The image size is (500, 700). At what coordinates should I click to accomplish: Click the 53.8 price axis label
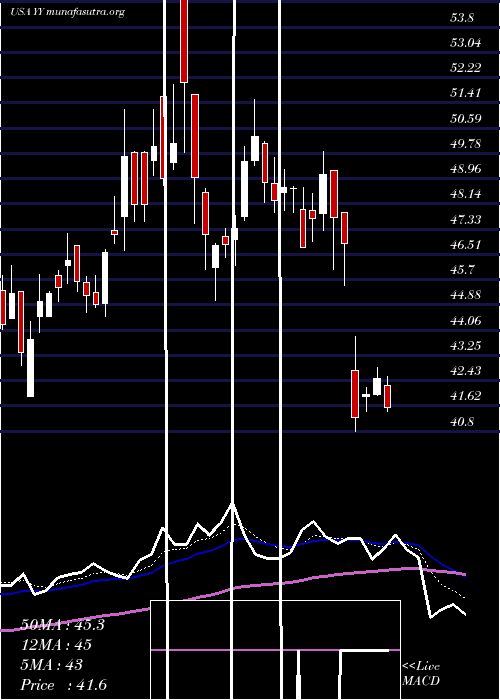[461, 18]
